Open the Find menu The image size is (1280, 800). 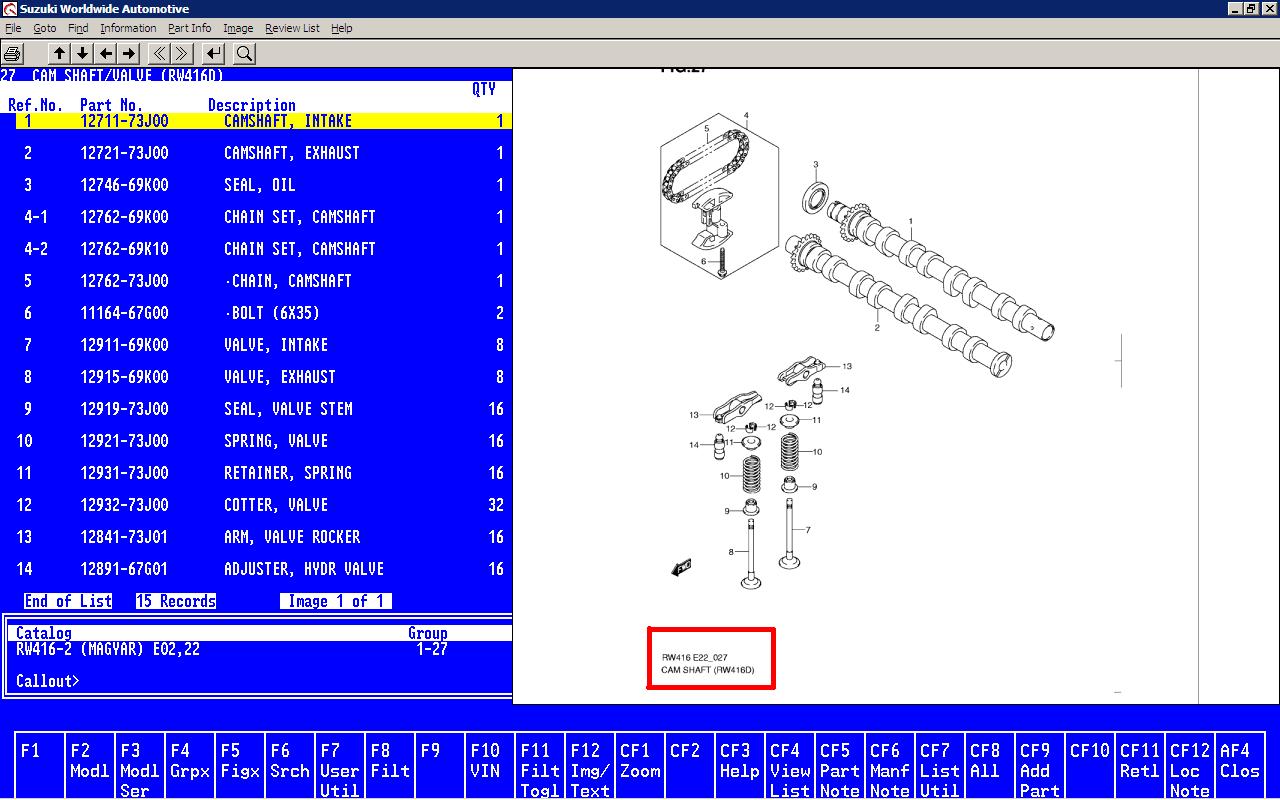[78, 28]
